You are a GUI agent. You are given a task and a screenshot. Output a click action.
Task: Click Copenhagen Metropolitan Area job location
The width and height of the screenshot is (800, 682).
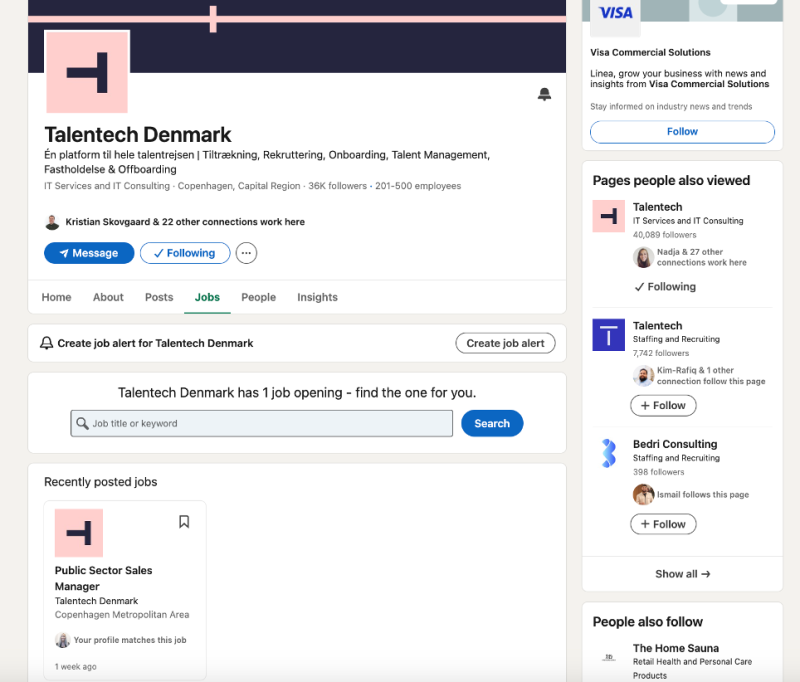(122, 615)
